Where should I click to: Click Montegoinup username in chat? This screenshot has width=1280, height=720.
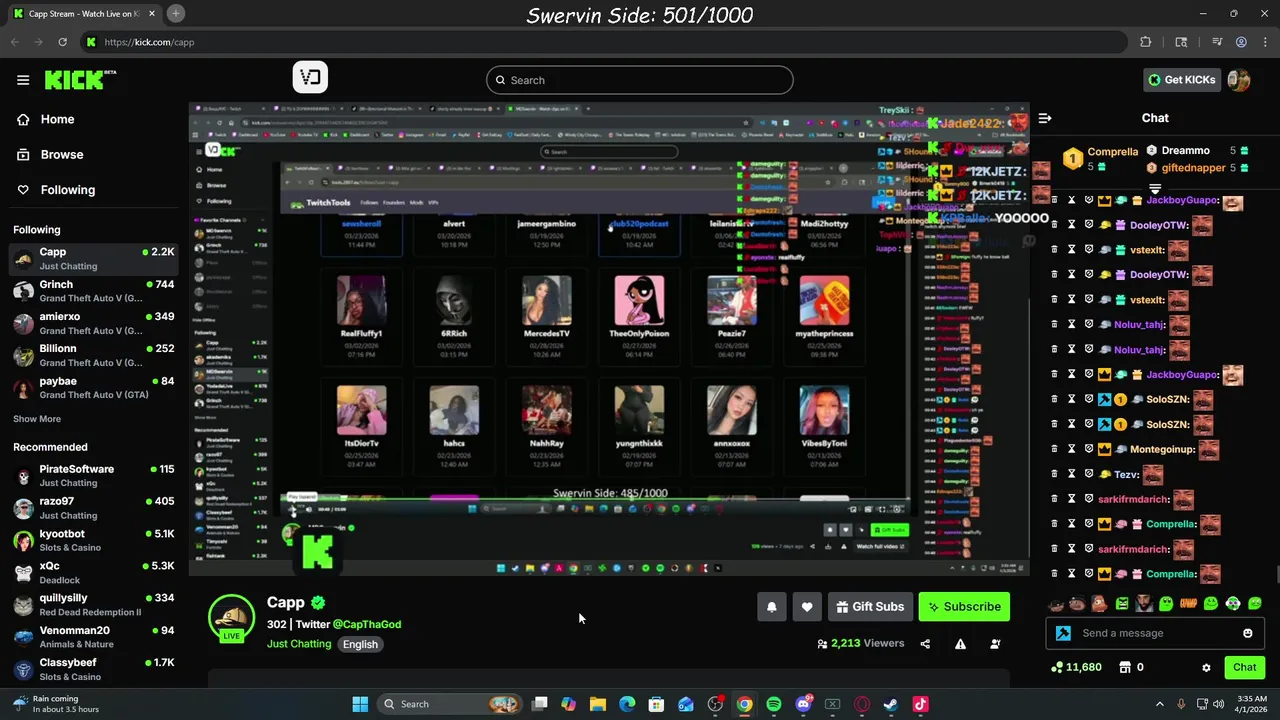click(x=1162, y=449)
